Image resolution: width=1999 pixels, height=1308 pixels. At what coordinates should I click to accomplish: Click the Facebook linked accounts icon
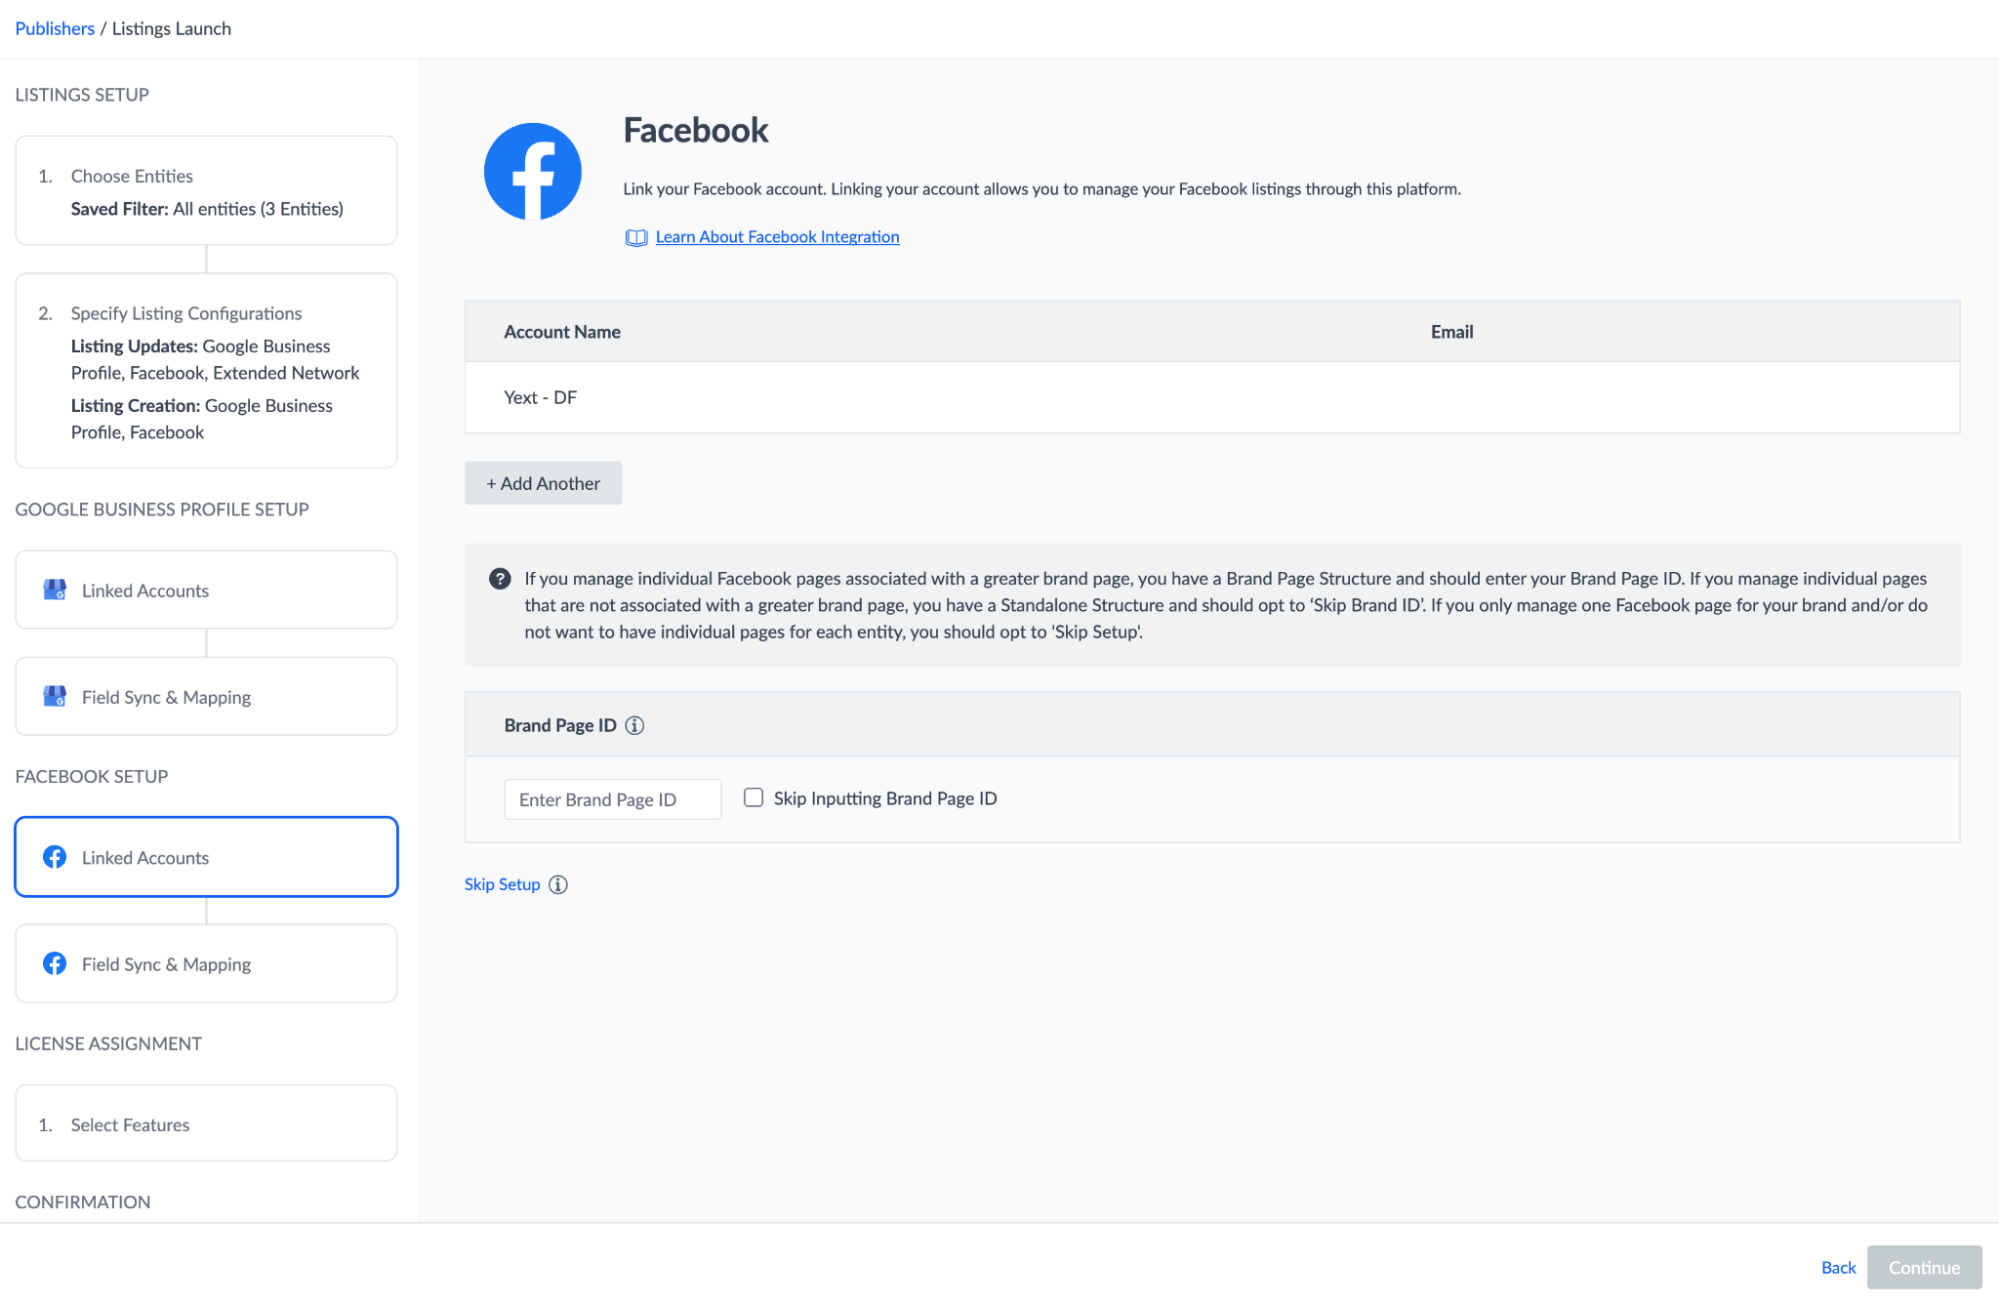tap(54, 857)
